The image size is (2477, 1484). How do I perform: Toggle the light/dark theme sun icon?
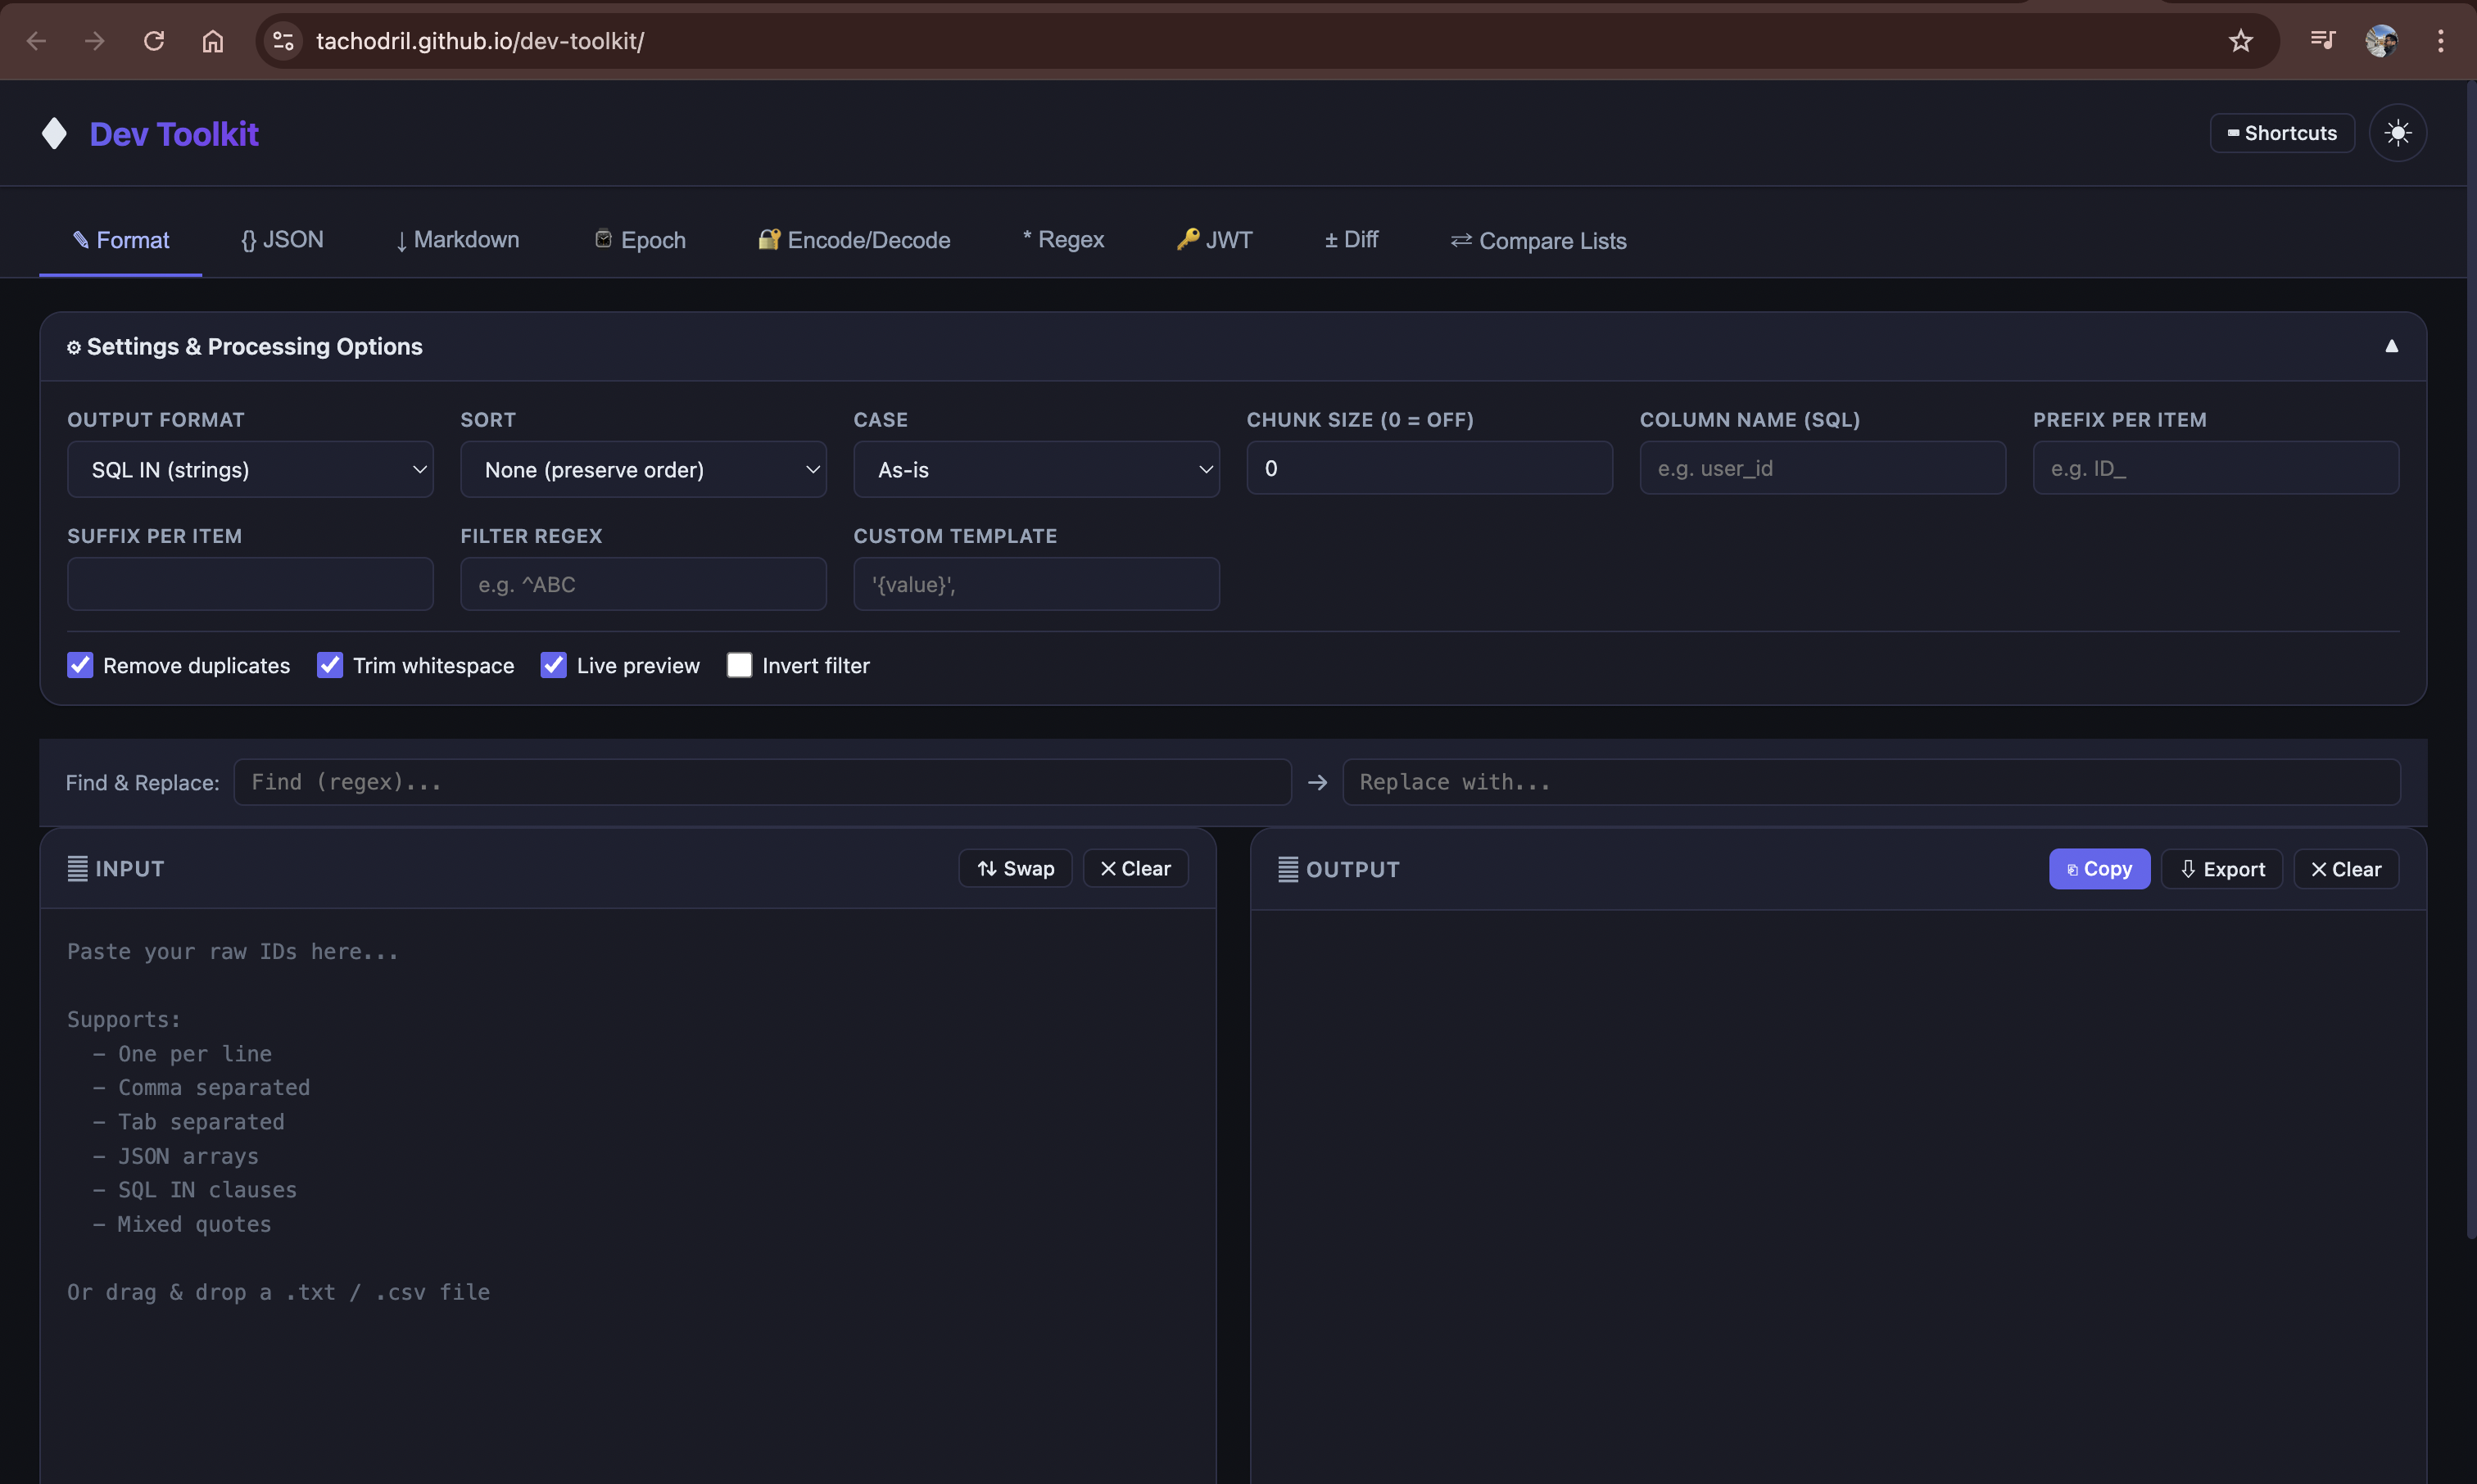point(2398,133)
